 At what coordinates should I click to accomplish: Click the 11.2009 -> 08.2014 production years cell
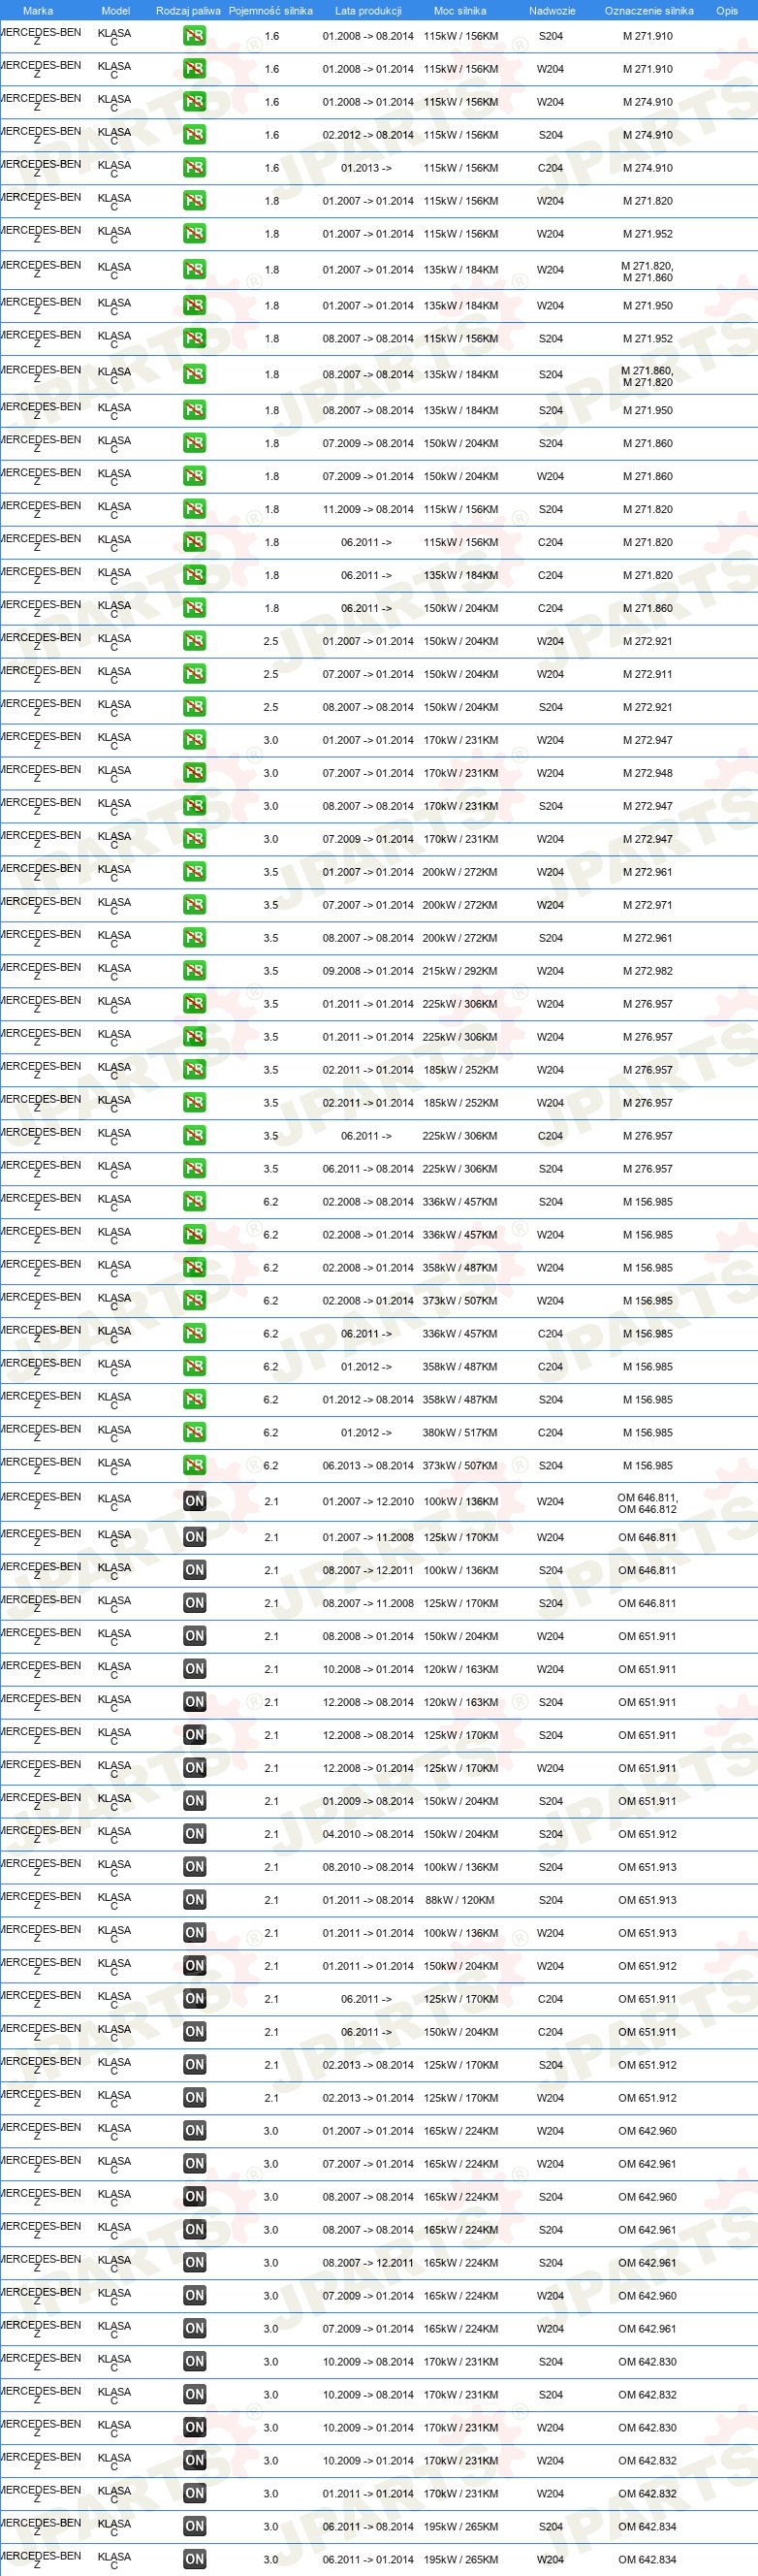(368, 509)
